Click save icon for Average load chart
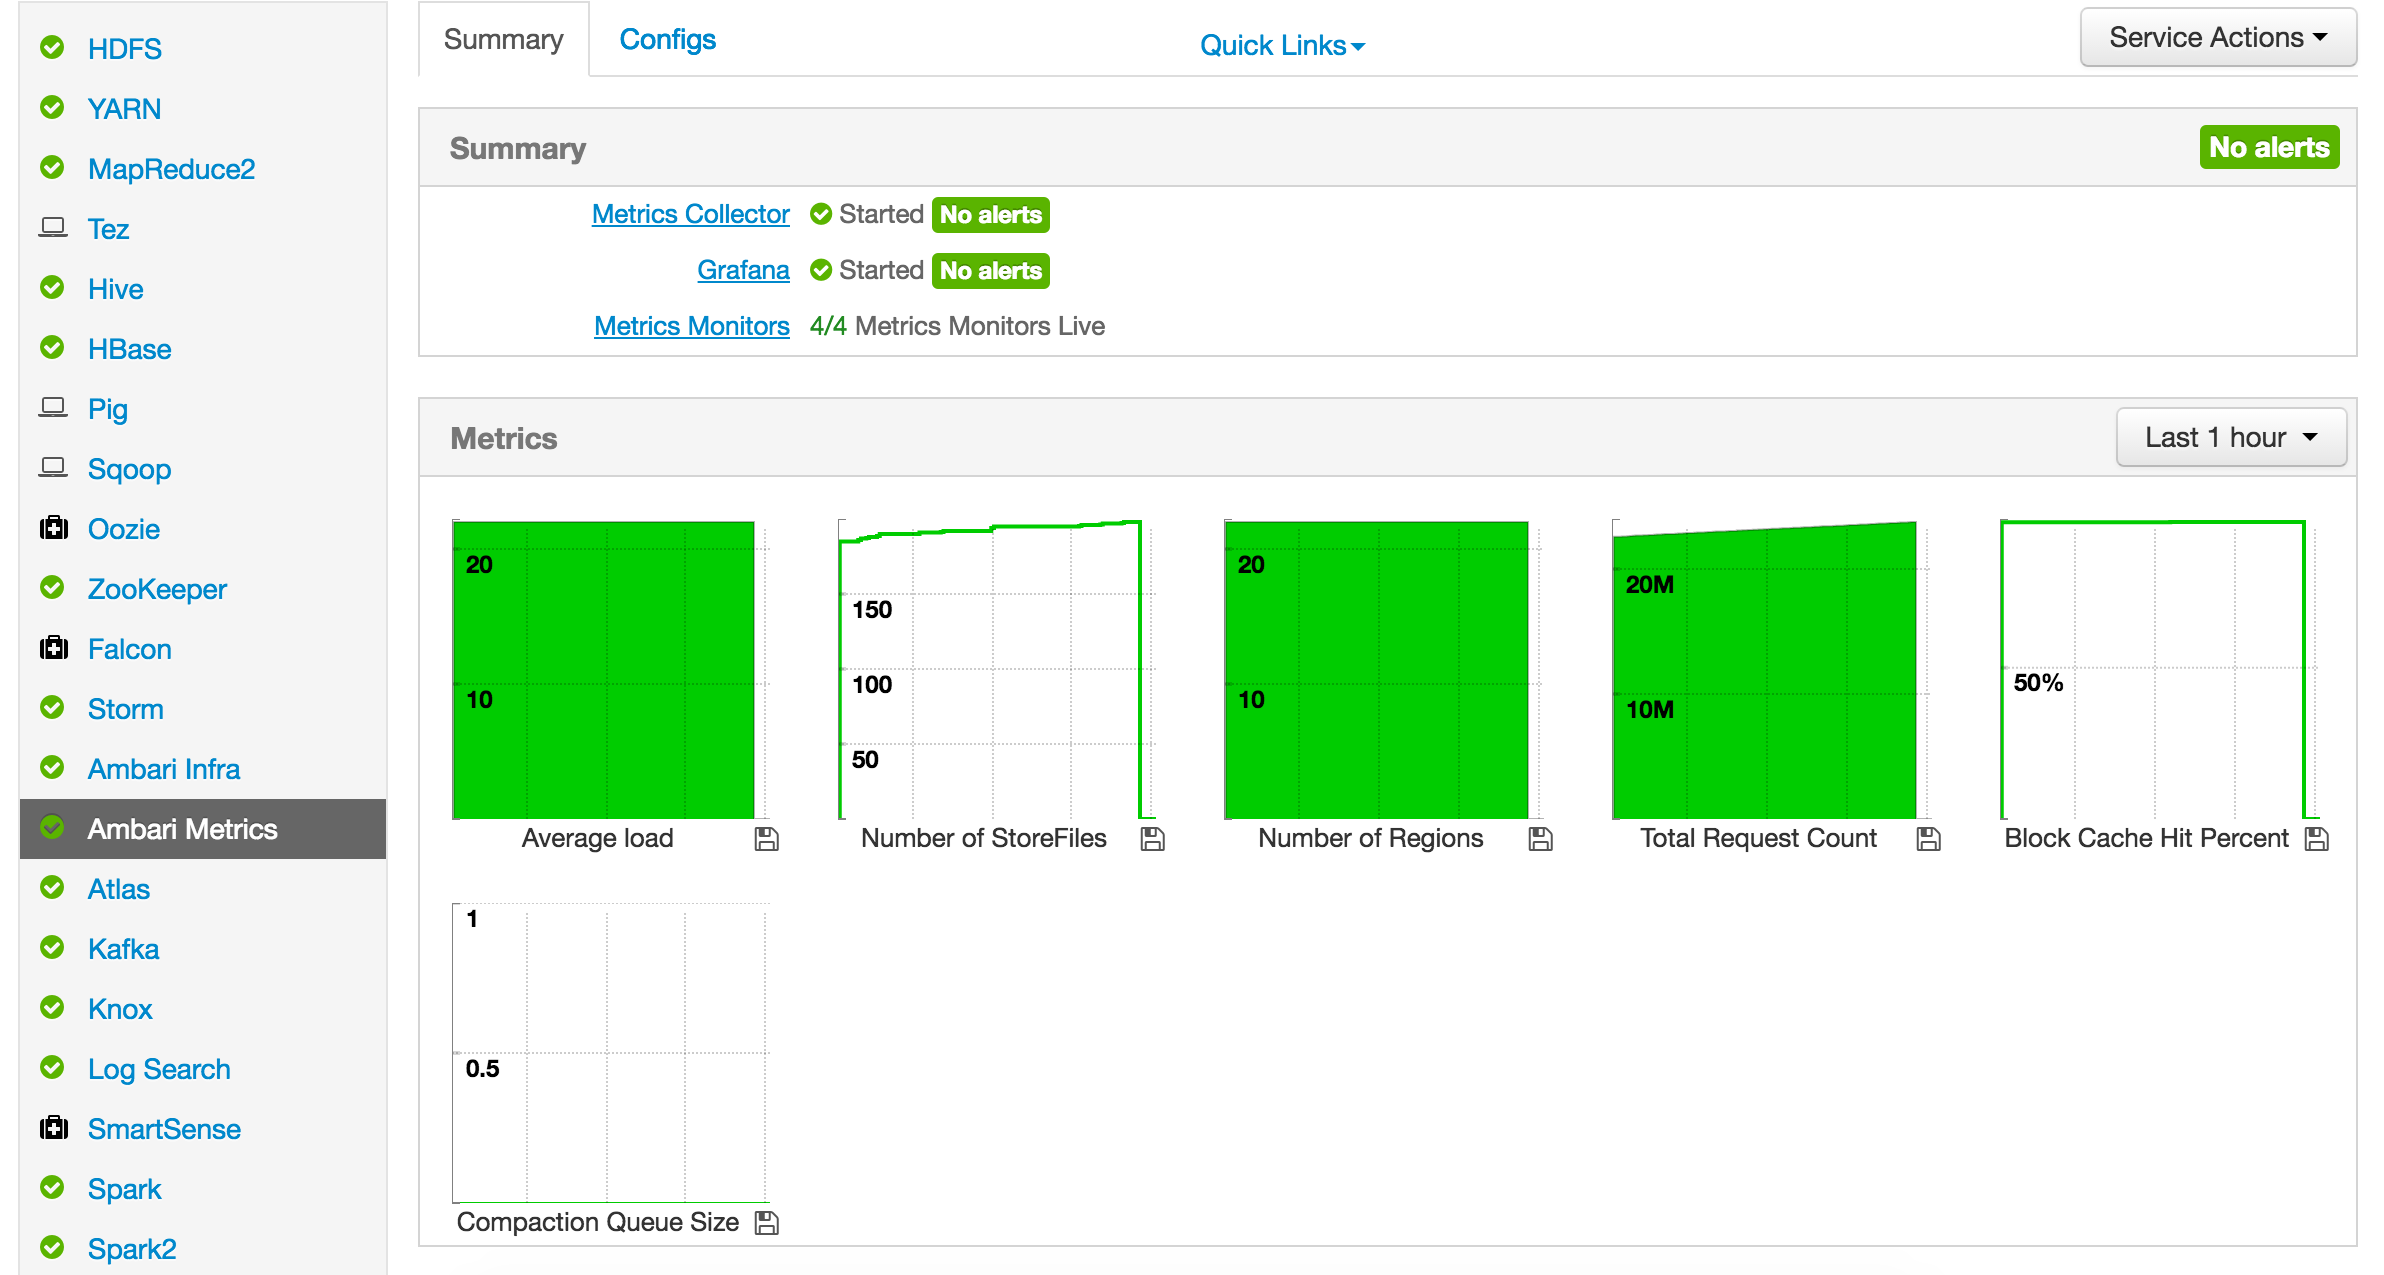The height and width of the screenshot is (1275, 2384). point(766,839)
